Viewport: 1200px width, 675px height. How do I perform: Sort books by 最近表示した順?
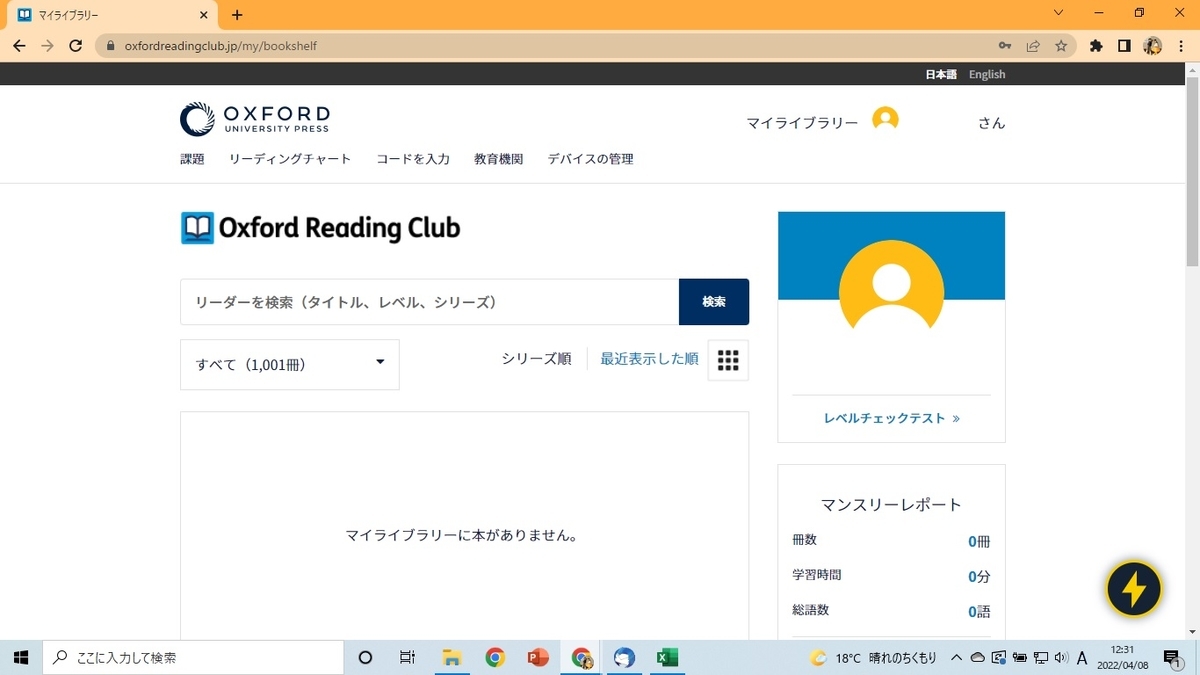tap(649, 359)
